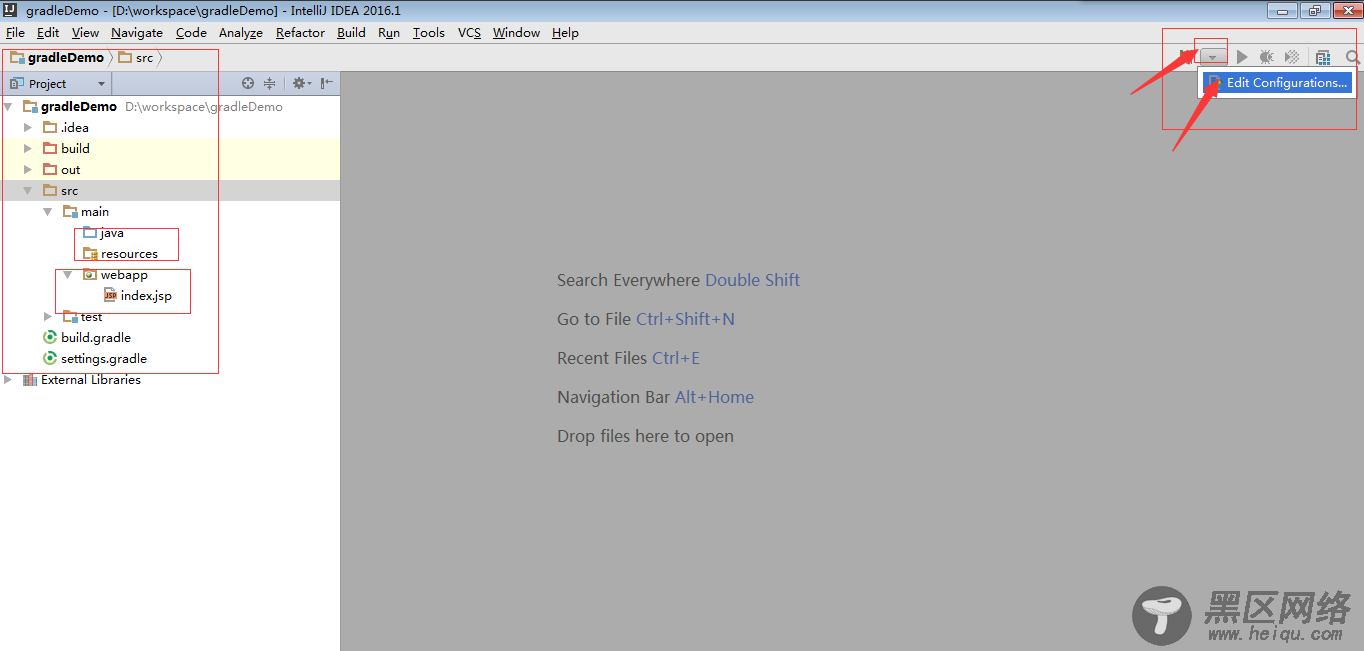This screenshot has width=1364, height=651.
Task: Open Project panel gear settings
Action: (x=301, y=83)
